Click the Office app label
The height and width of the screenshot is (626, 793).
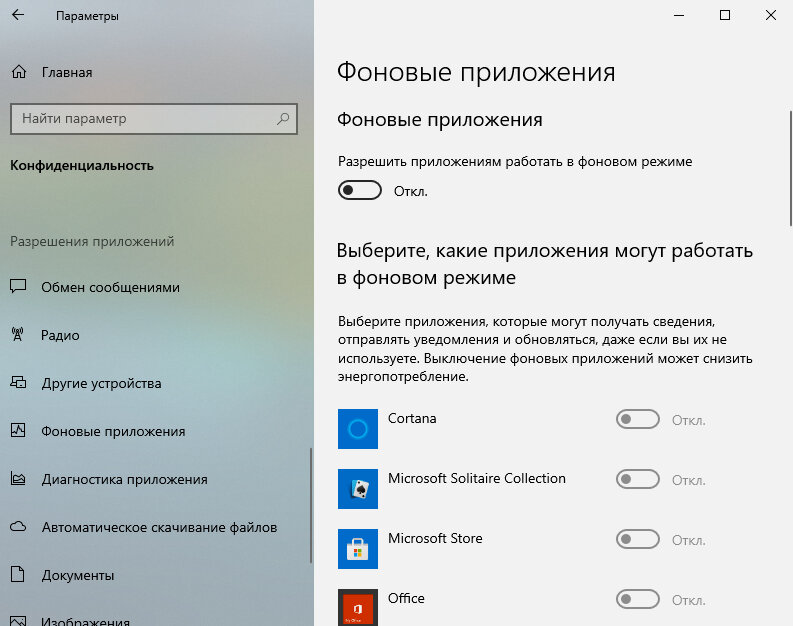click(406, 598)
